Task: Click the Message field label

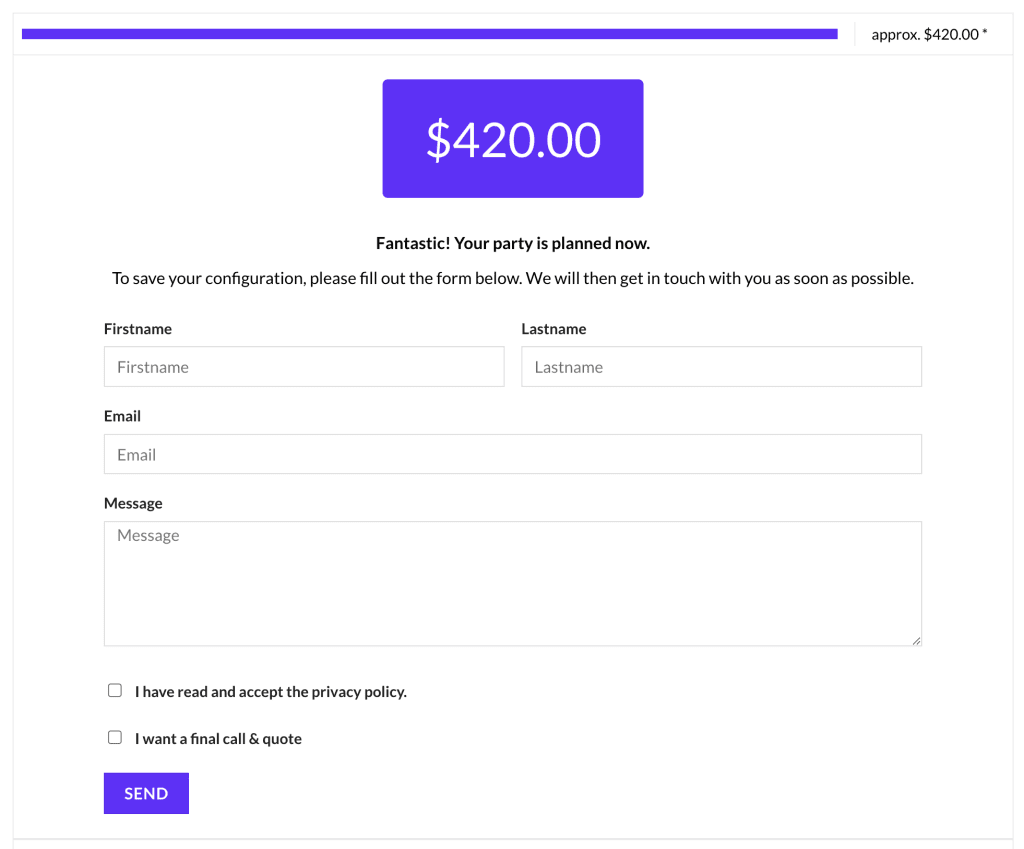Action: coord(133,503)
